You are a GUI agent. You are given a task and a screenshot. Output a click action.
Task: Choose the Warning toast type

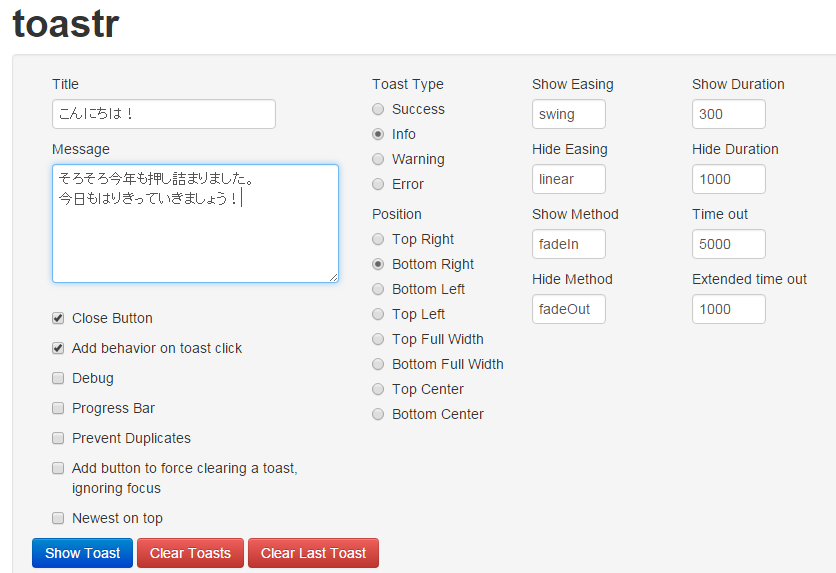point(378,159)
